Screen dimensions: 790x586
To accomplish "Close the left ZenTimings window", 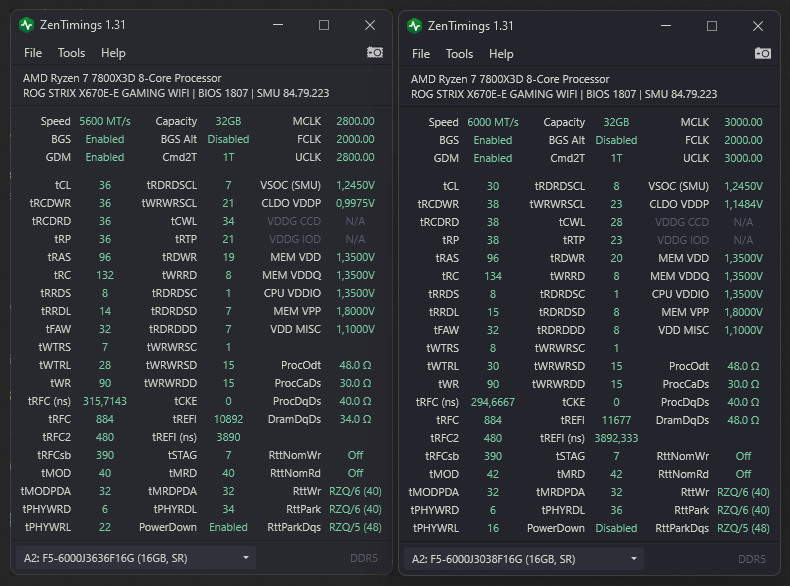I will coord(370,25).
